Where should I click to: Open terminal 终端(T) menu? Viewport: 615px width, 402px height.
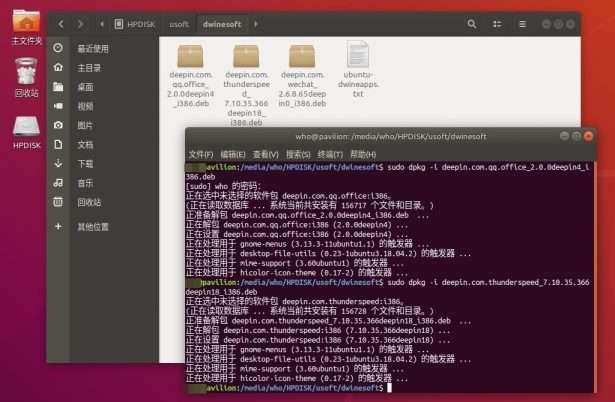(x=330, y=155)
